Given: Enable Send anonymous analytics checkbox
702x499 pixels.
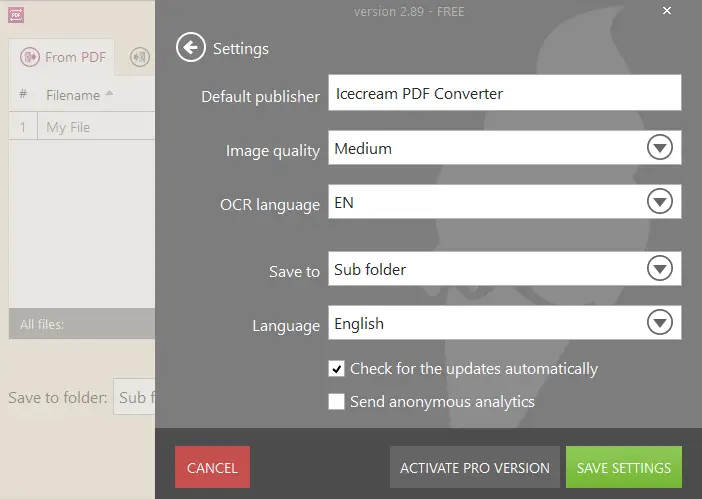Looking at the screenshot, I should (337, 402).
